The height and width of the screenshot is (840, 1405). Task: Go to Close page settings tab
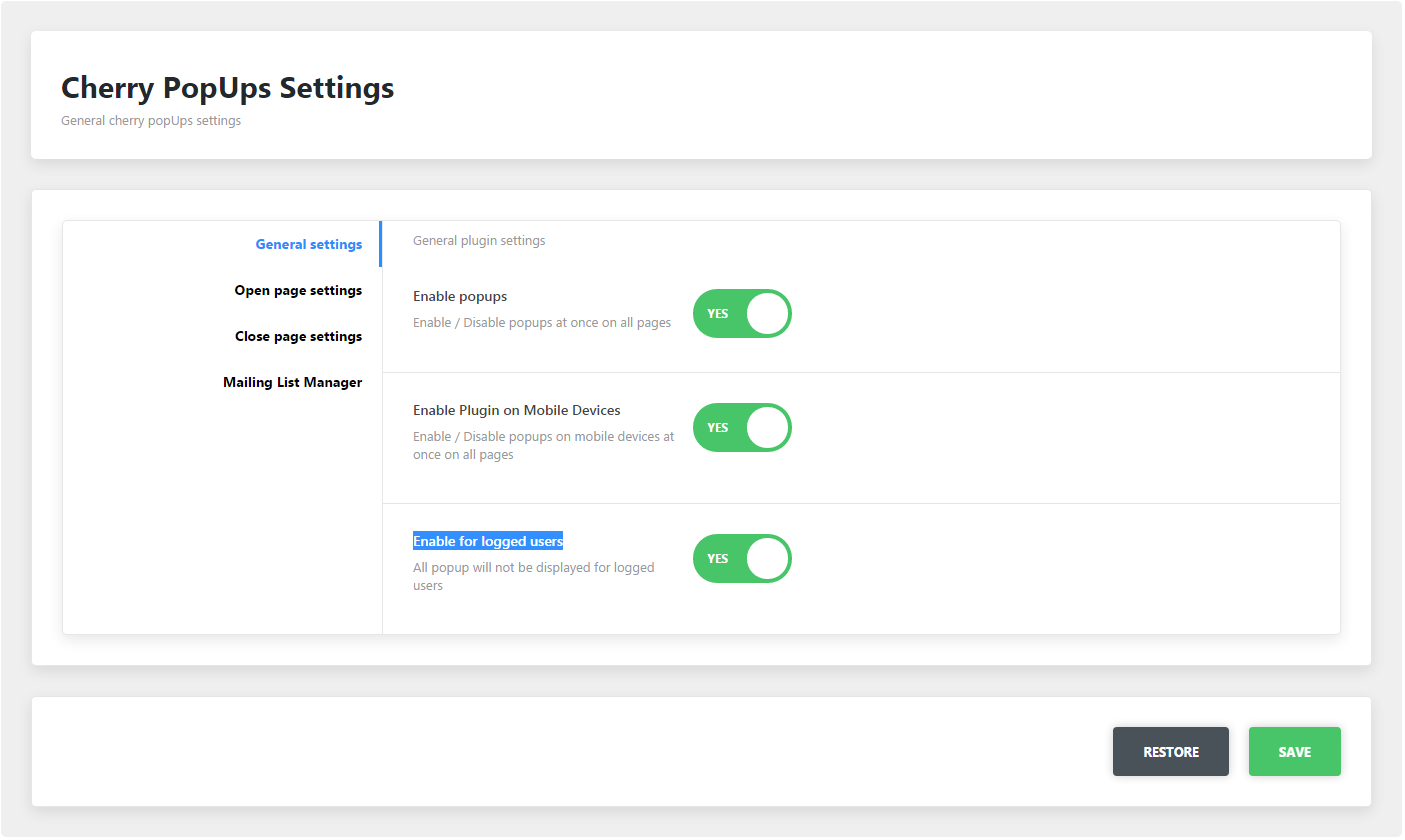pyautogui.click(x=298, y=337)
